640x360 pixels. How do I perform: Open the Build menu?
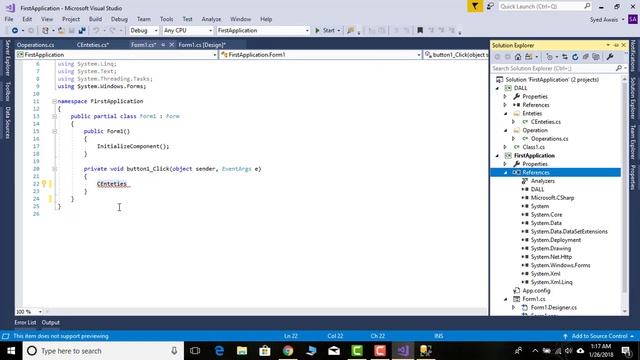(96, 19)
